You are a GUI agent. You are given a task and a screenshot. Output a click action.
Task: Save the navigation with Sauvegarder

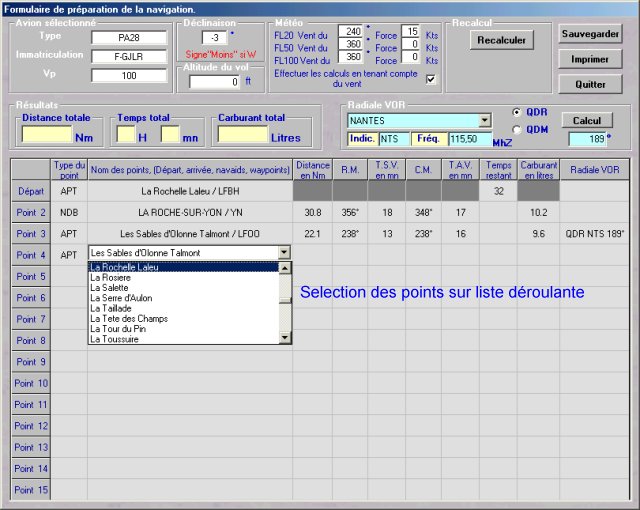click(x=590, y=34)
